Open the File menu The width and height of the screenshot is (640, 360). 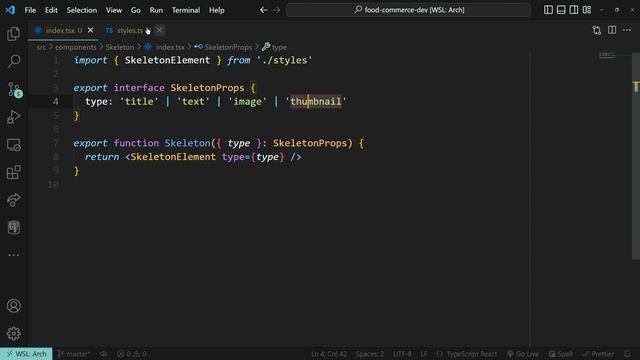30,10
